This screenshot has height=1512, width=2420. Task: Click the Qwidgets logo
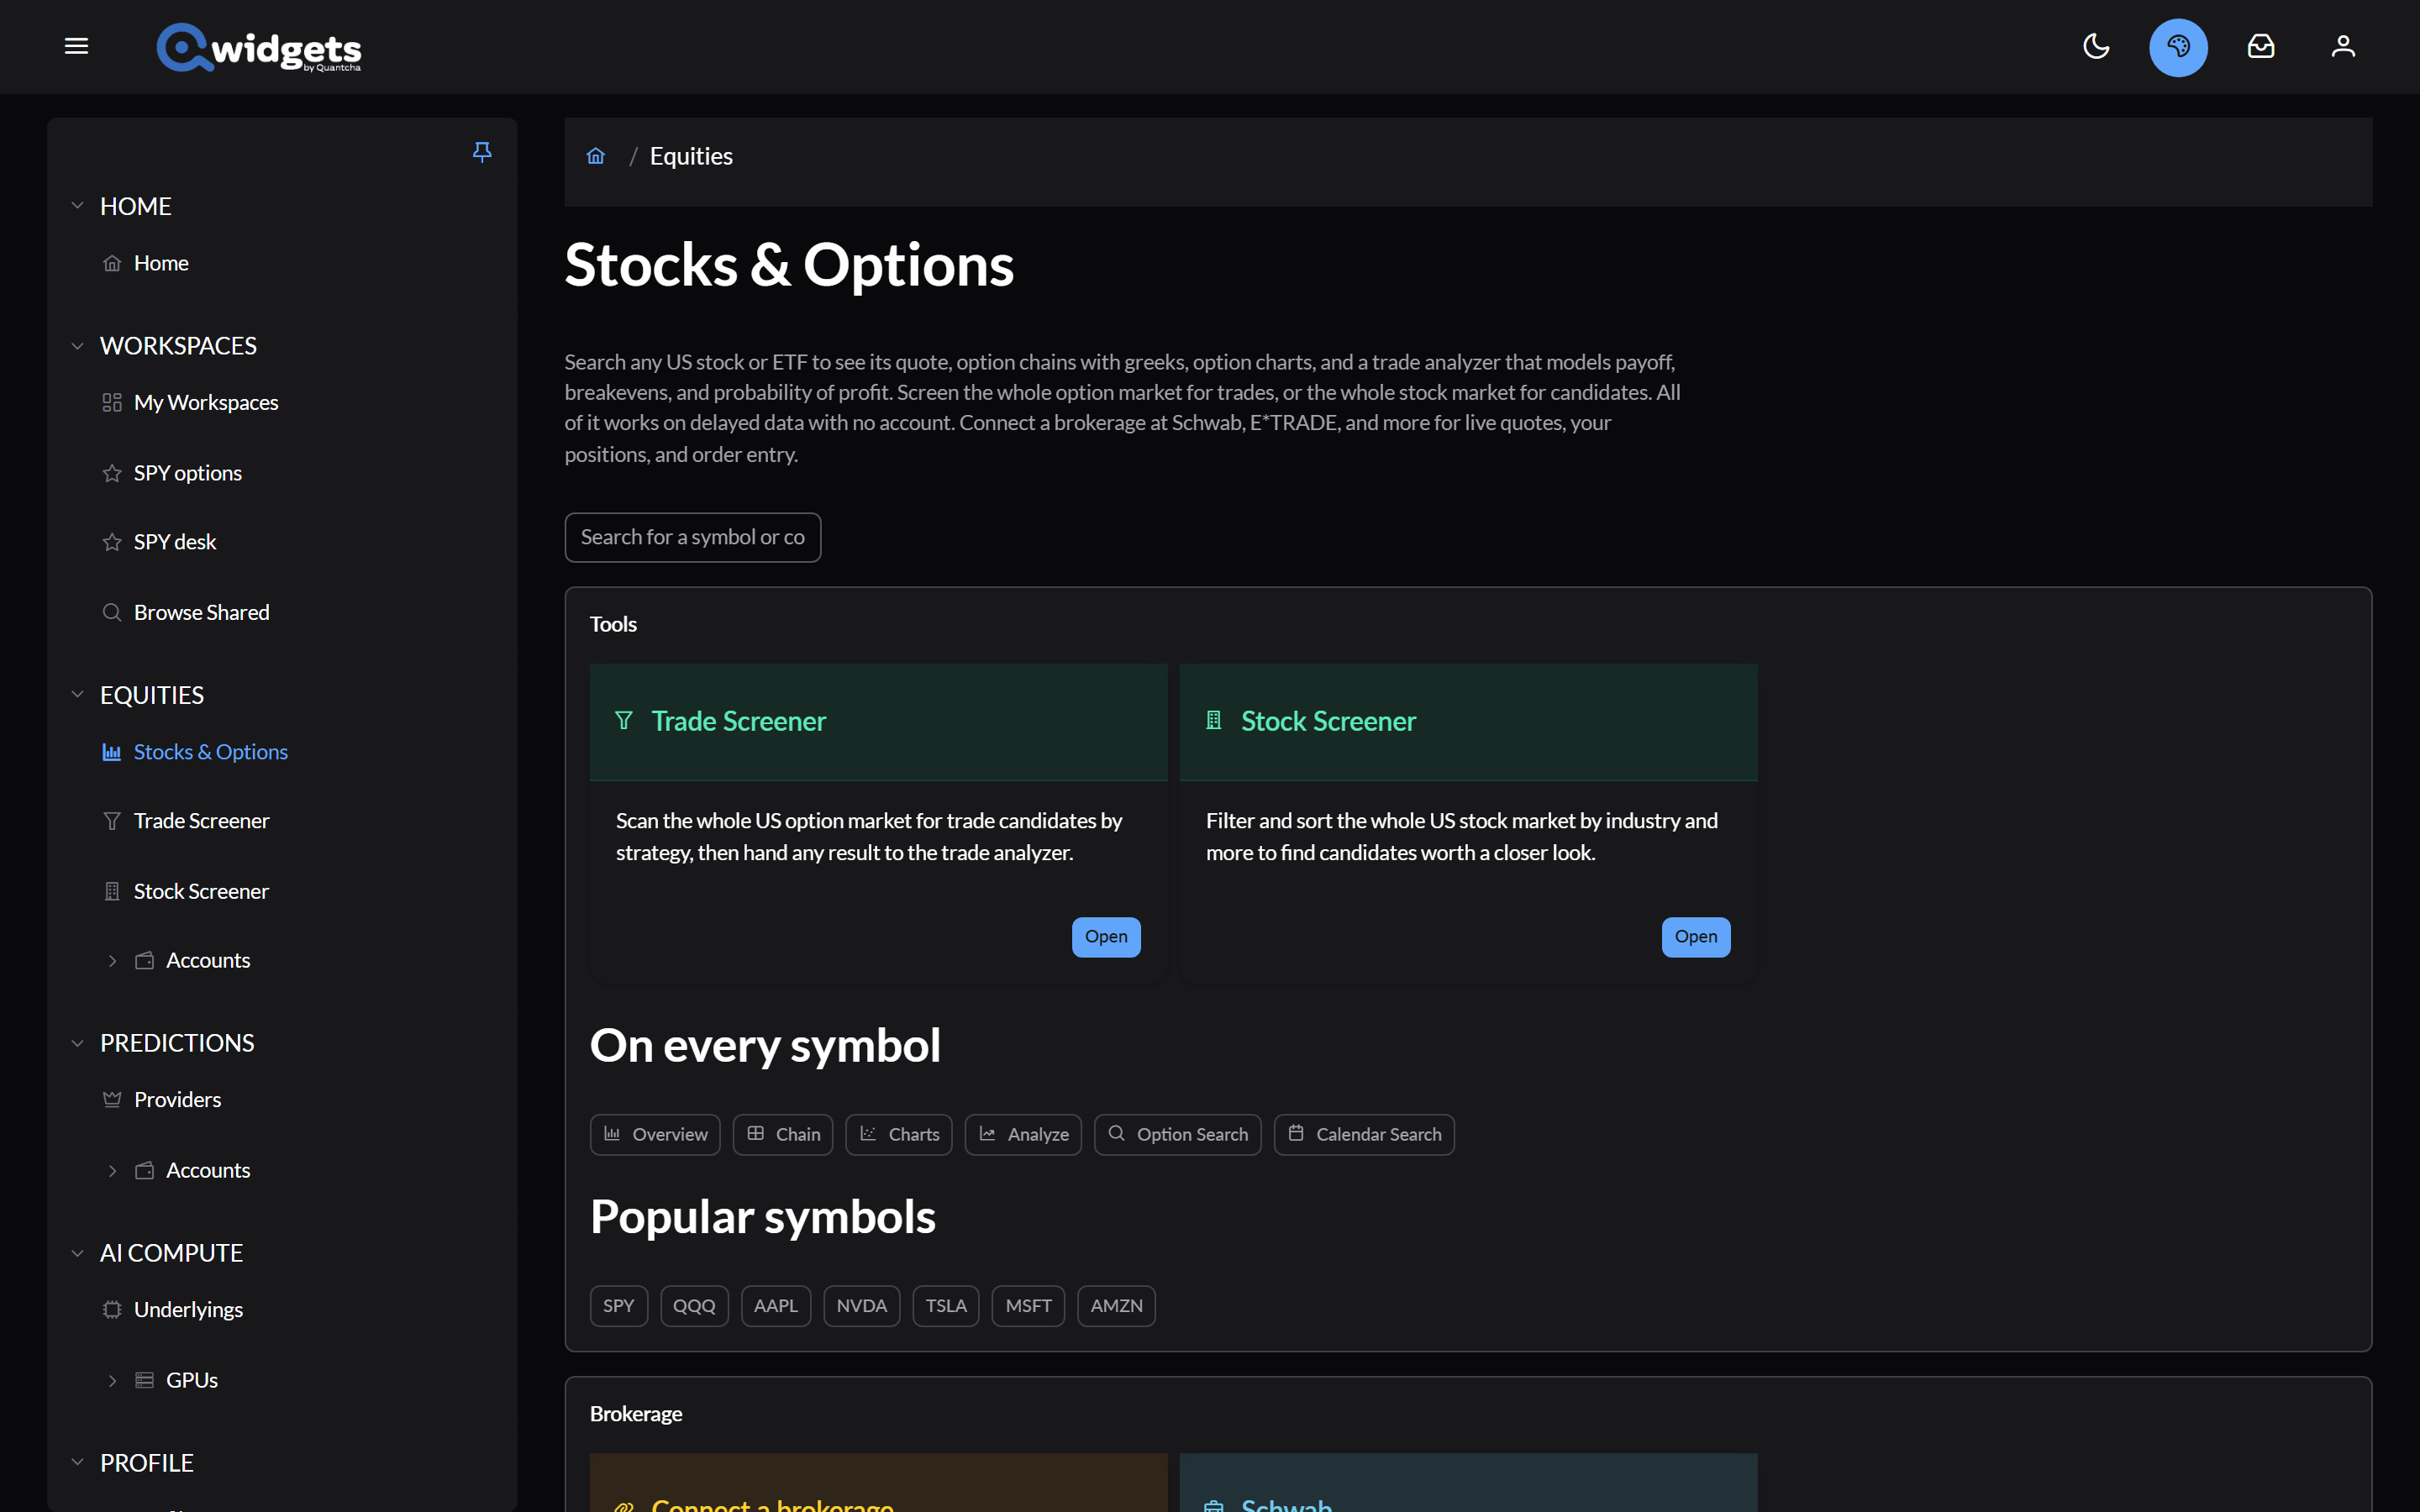pos(259,47)
